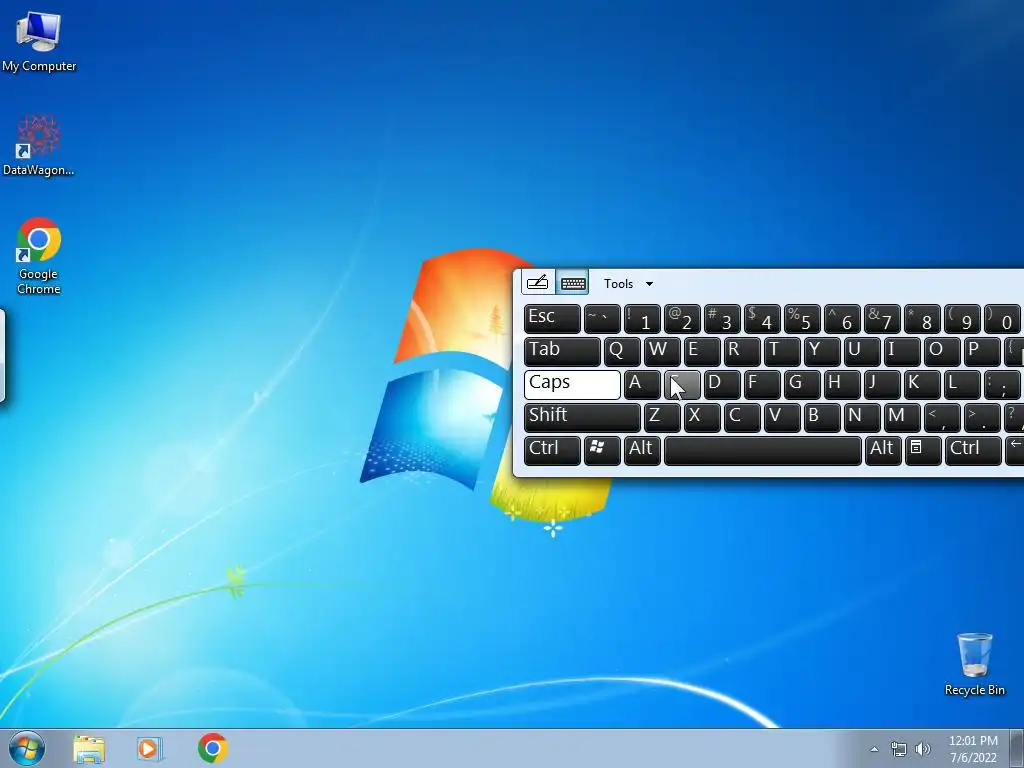
Task: Tap the space bar key
Action: pos(763,451)
